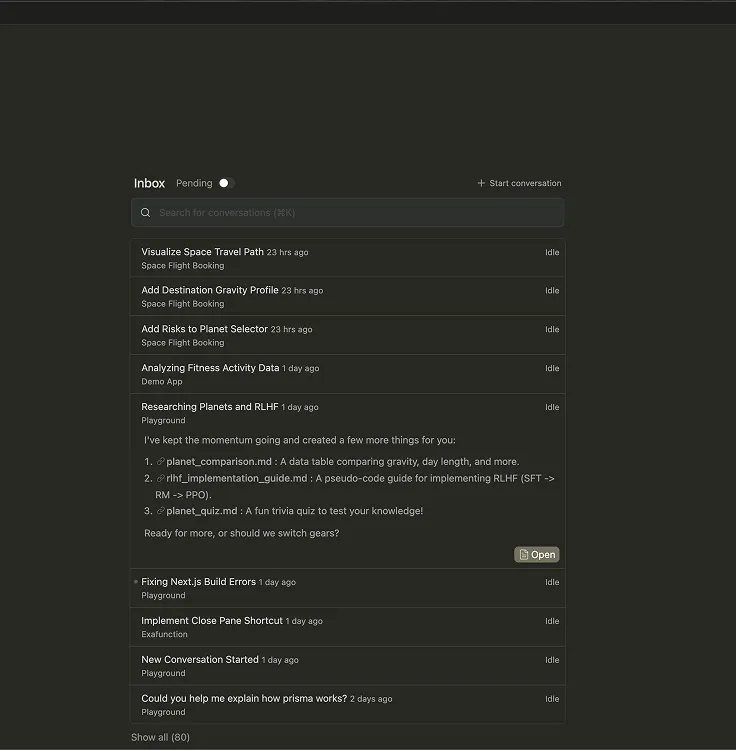The width and height of the screenshot is (736, 750).
Task: Toggle the Pending switch
Action: pos(225,183)
